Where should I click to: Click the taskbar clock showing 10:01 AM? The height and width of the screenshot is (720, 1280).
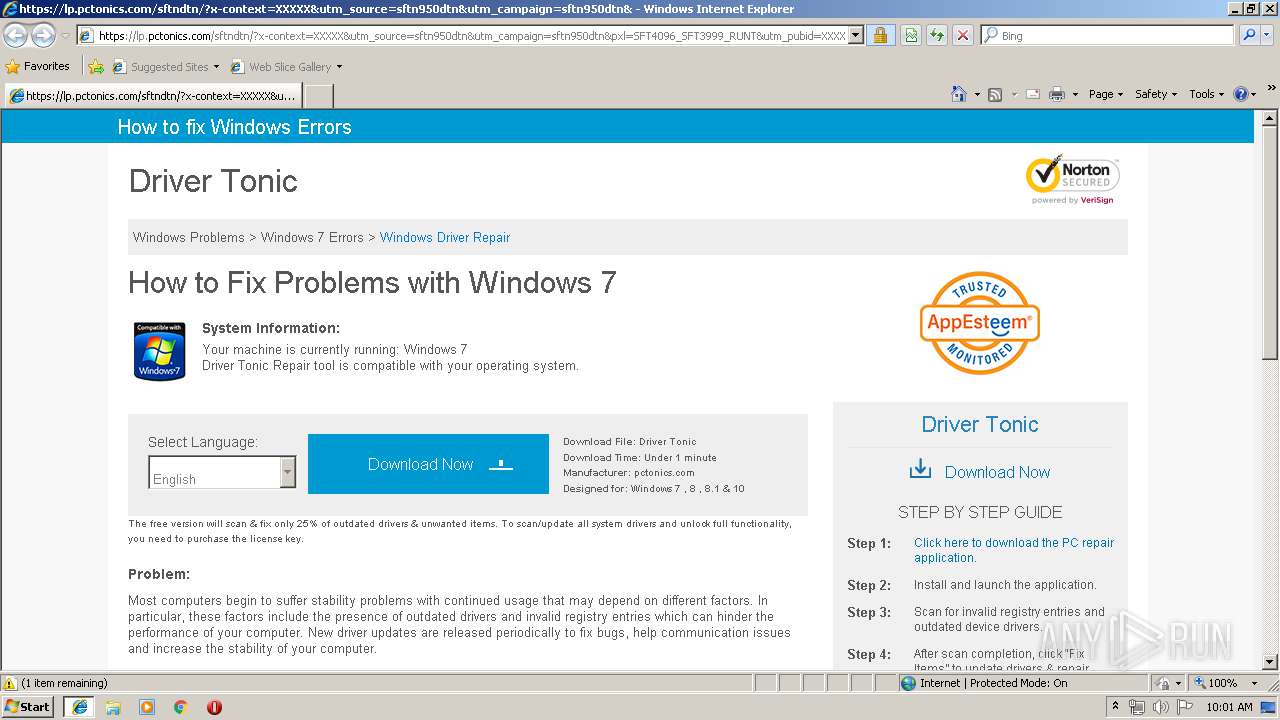pos(1230,707)
